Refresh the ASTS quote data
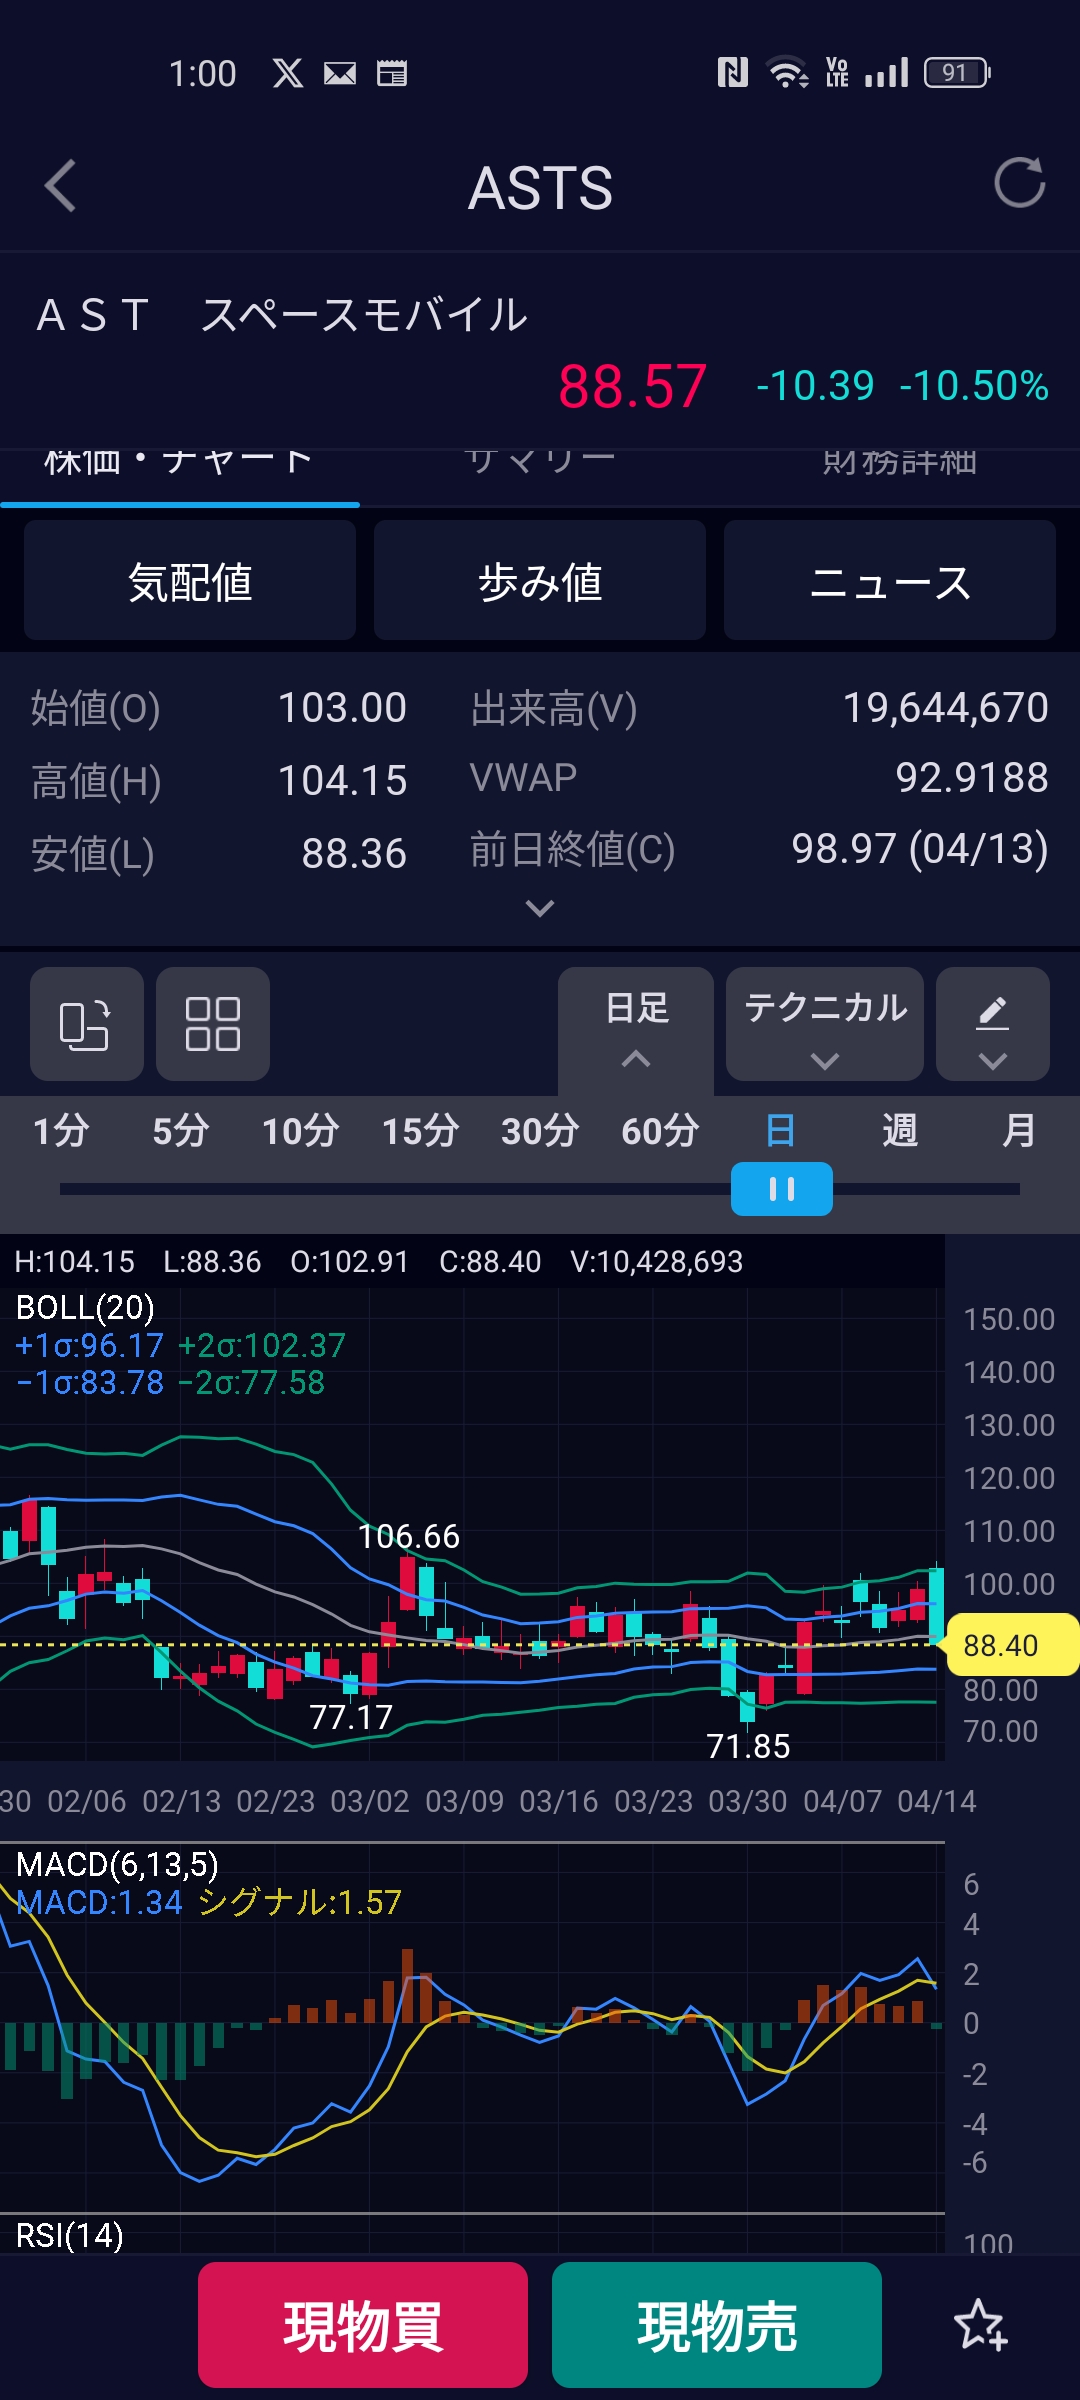1080x2400 pixels. [1018, 183]
